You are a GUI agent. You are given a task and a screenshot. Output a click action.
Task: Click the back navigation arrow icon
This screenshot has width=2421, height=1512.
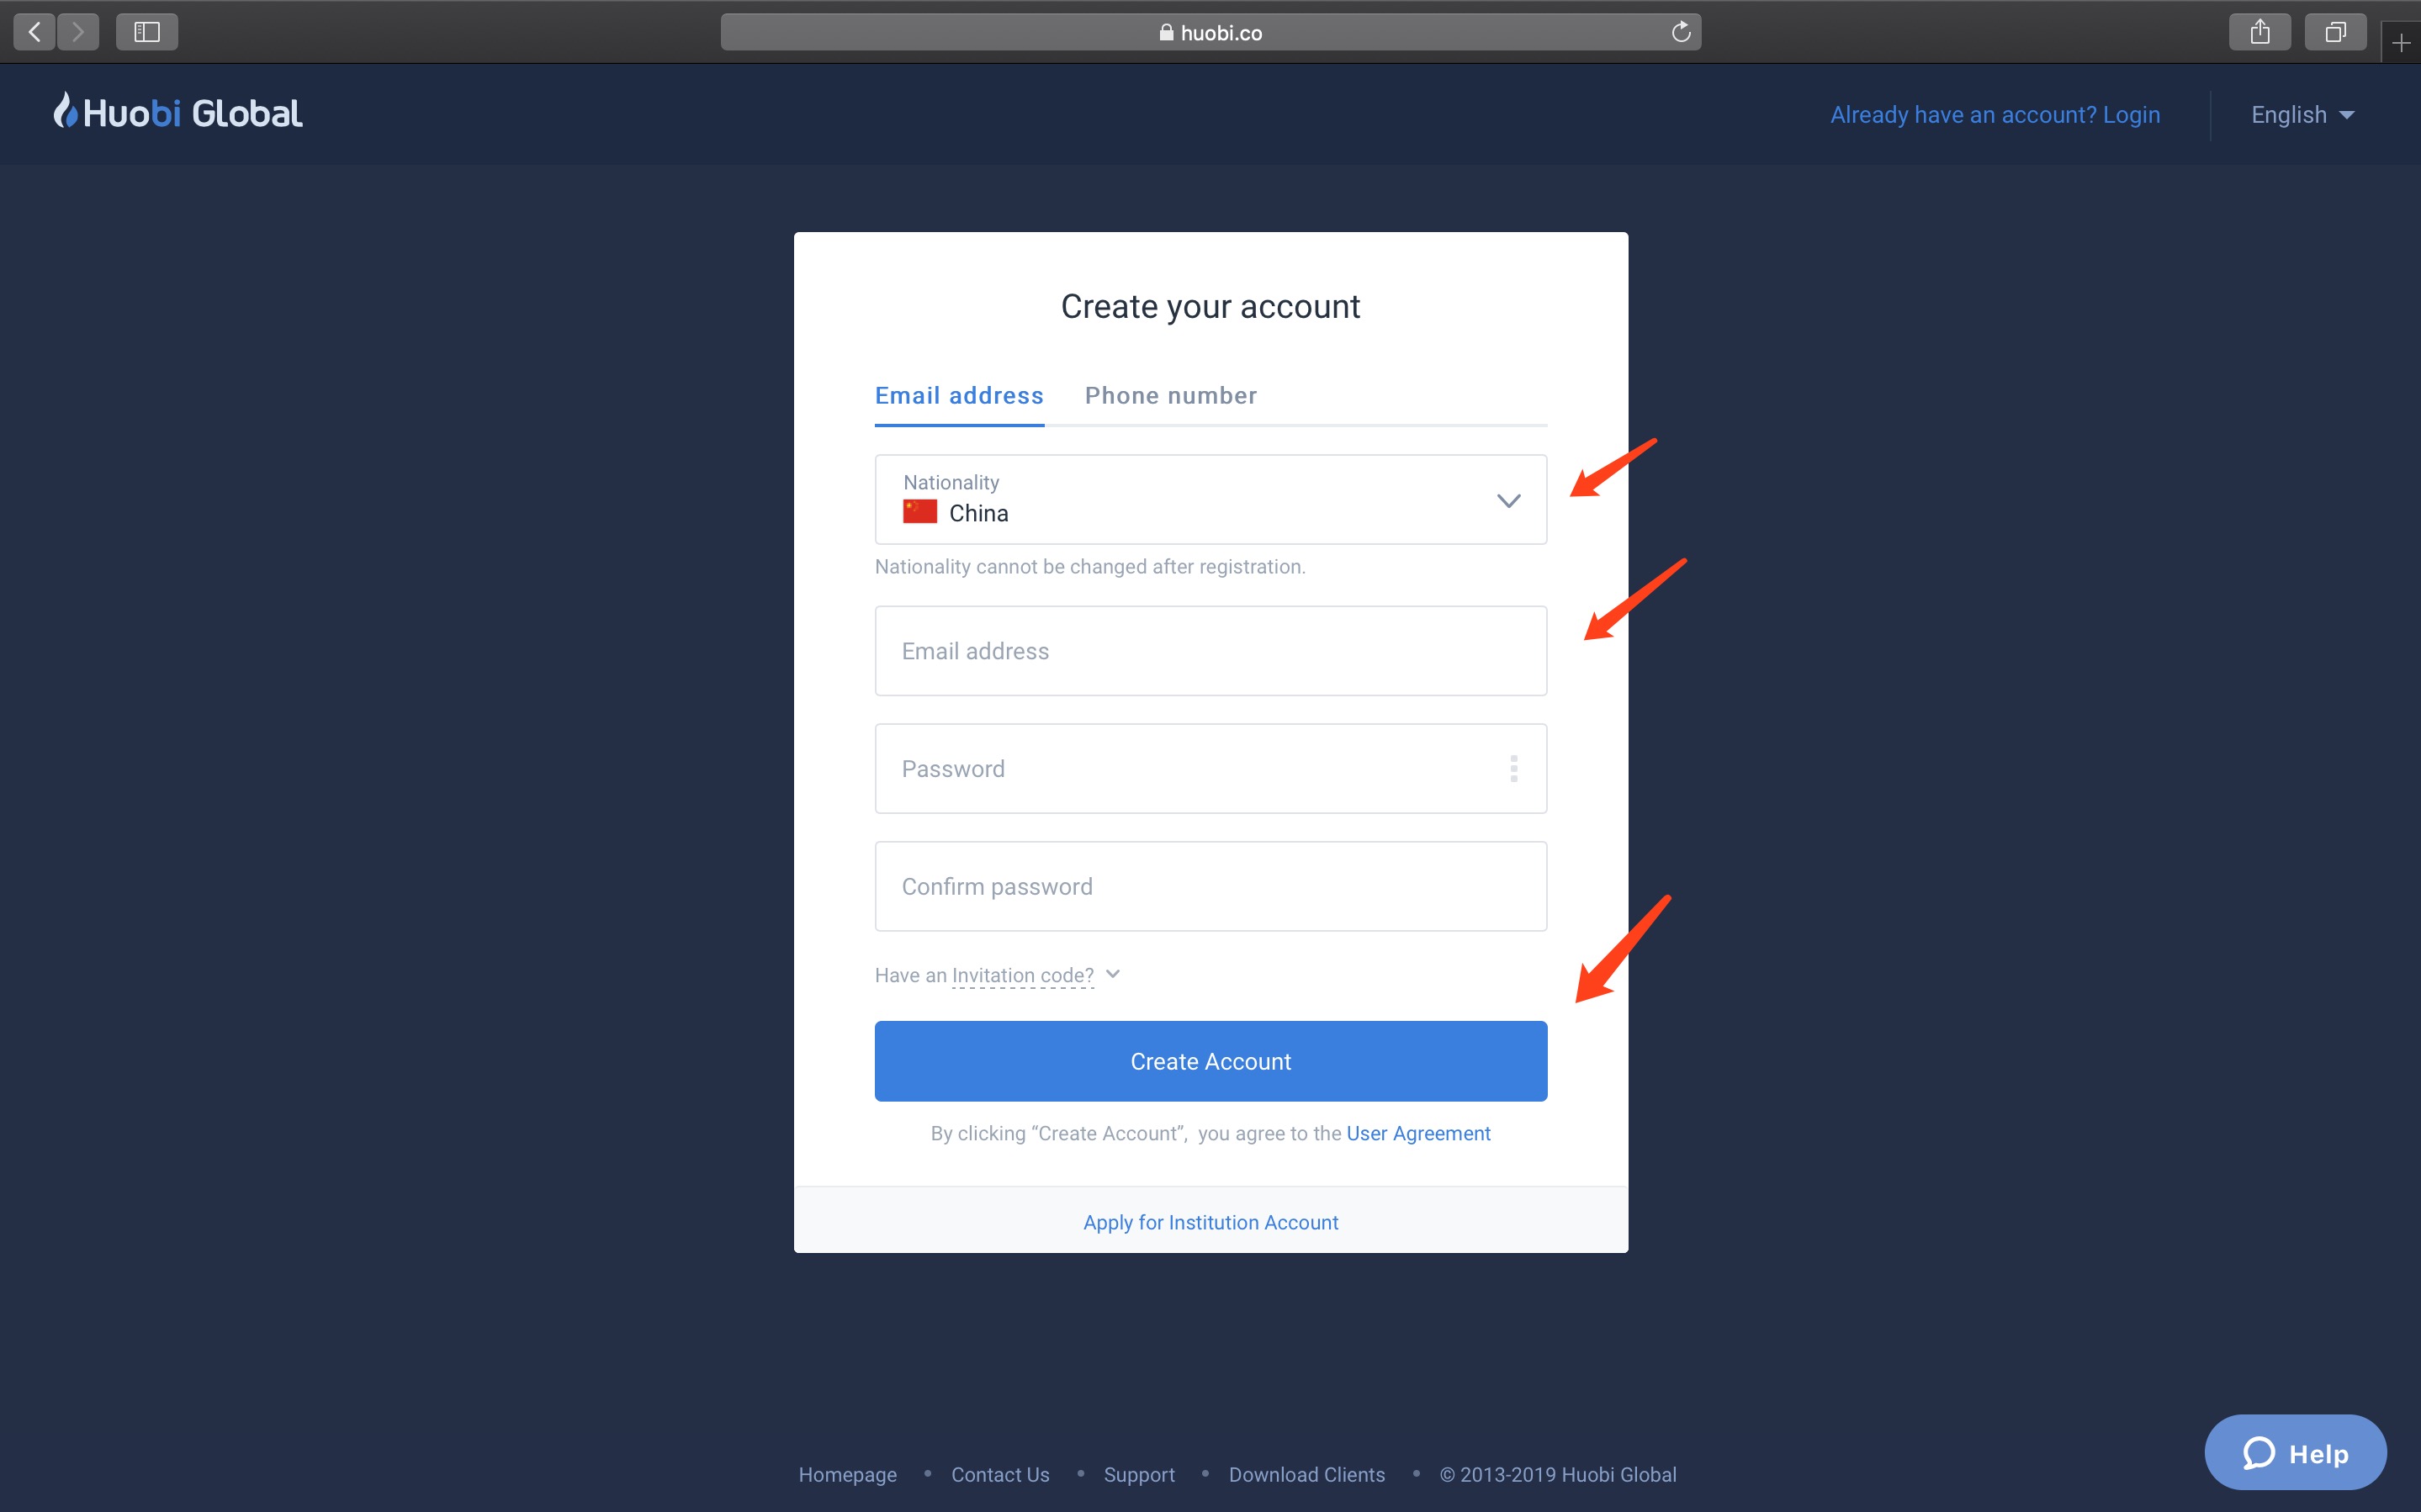[x=34, y=31]
